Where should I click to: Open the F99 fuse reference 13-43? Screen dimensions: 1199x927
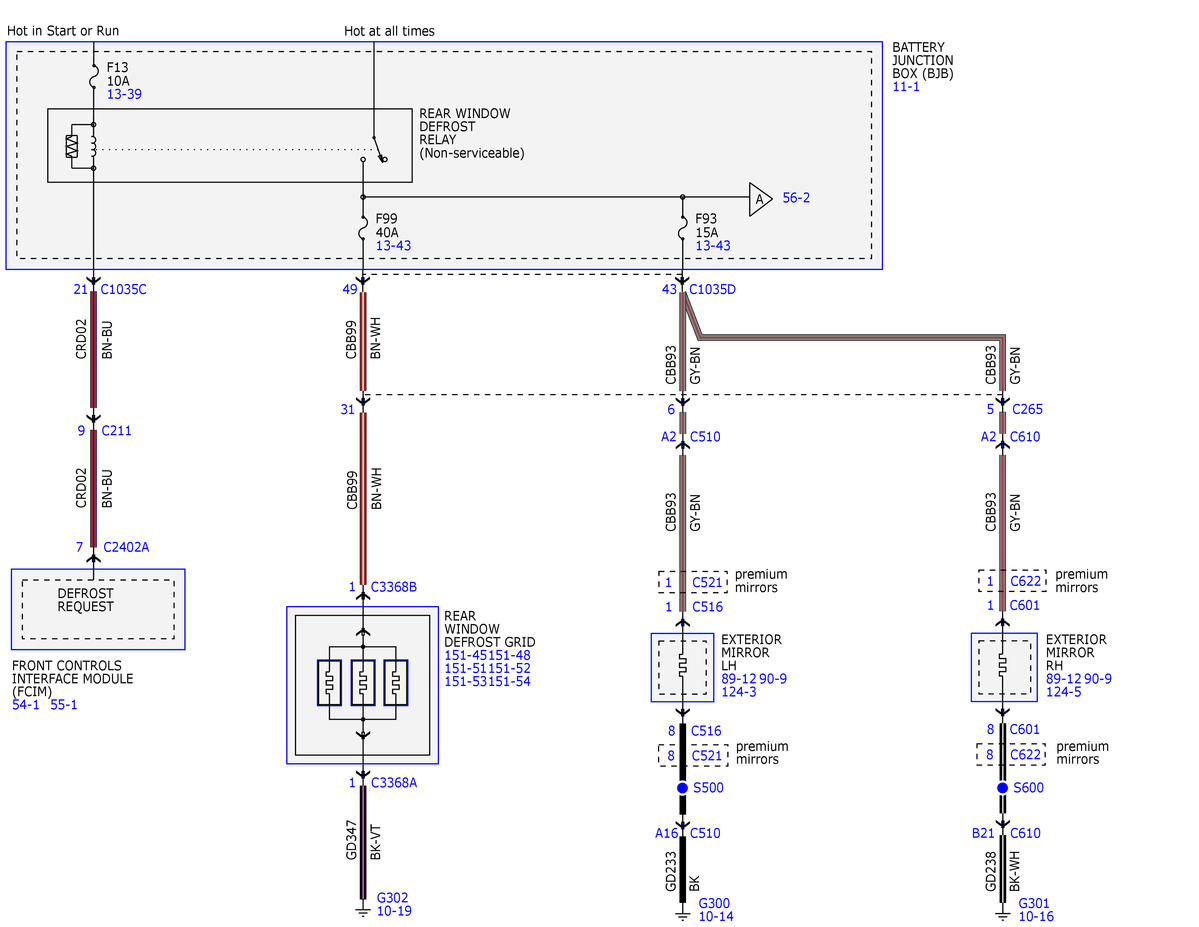pos(393,246)
